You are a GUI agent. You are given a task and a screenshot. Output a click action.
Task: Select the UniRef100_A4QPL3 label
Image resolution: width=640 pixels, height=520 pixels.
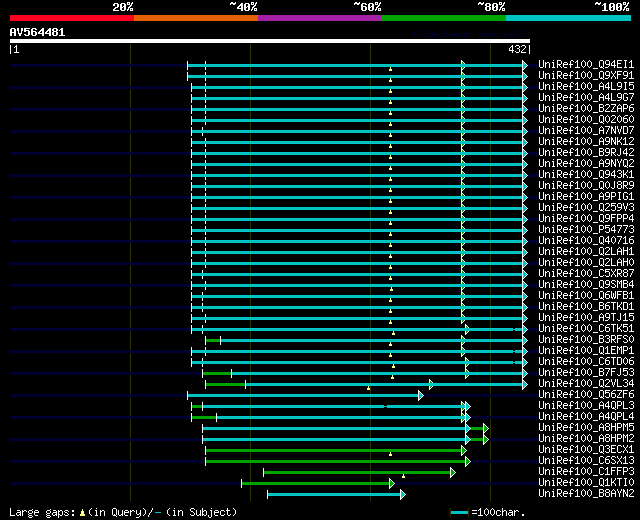pos(586,406)
